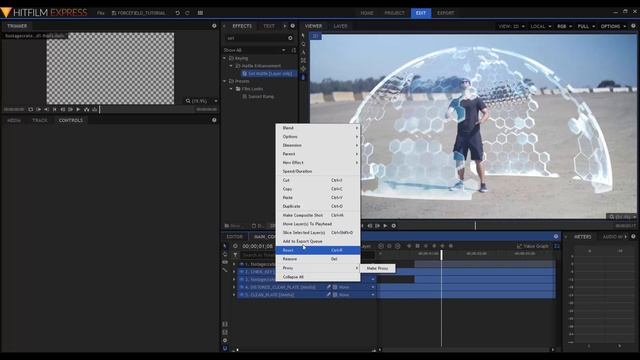Choose the Mask rectangle tool in viewer toolbar

click(x=303, y=60)
